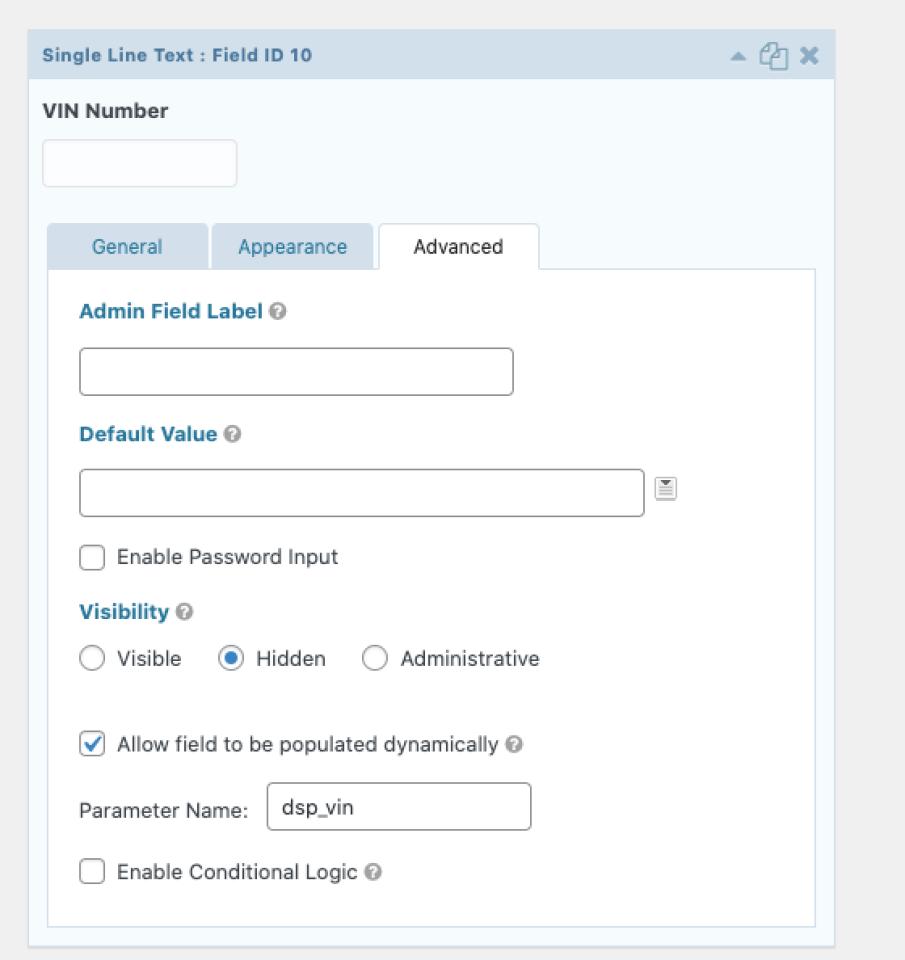
Task: Collapse the field settings with the arrow icon
Action: coord(737,56)
